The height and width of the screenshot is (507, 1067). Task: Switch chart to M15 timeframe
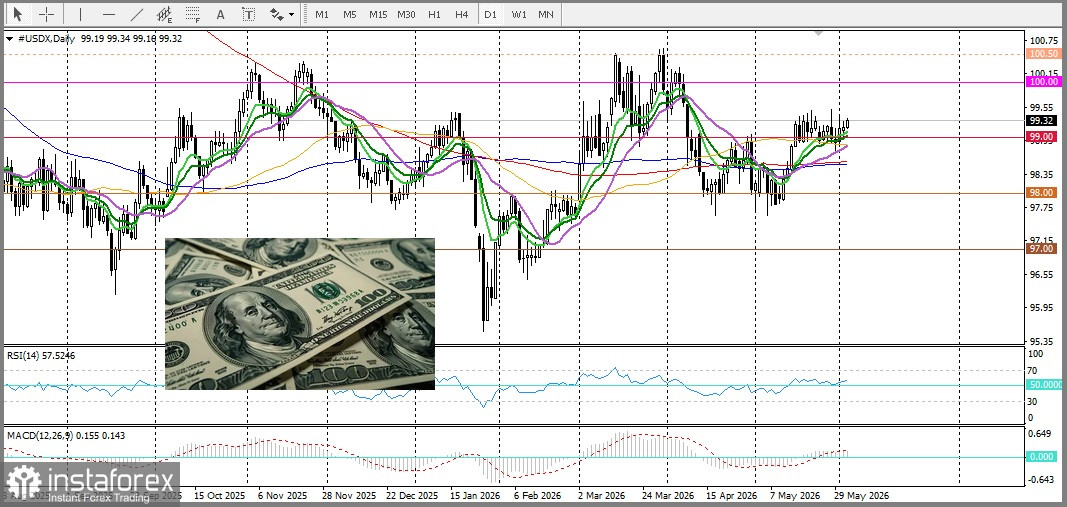click(x=378, y=14)
